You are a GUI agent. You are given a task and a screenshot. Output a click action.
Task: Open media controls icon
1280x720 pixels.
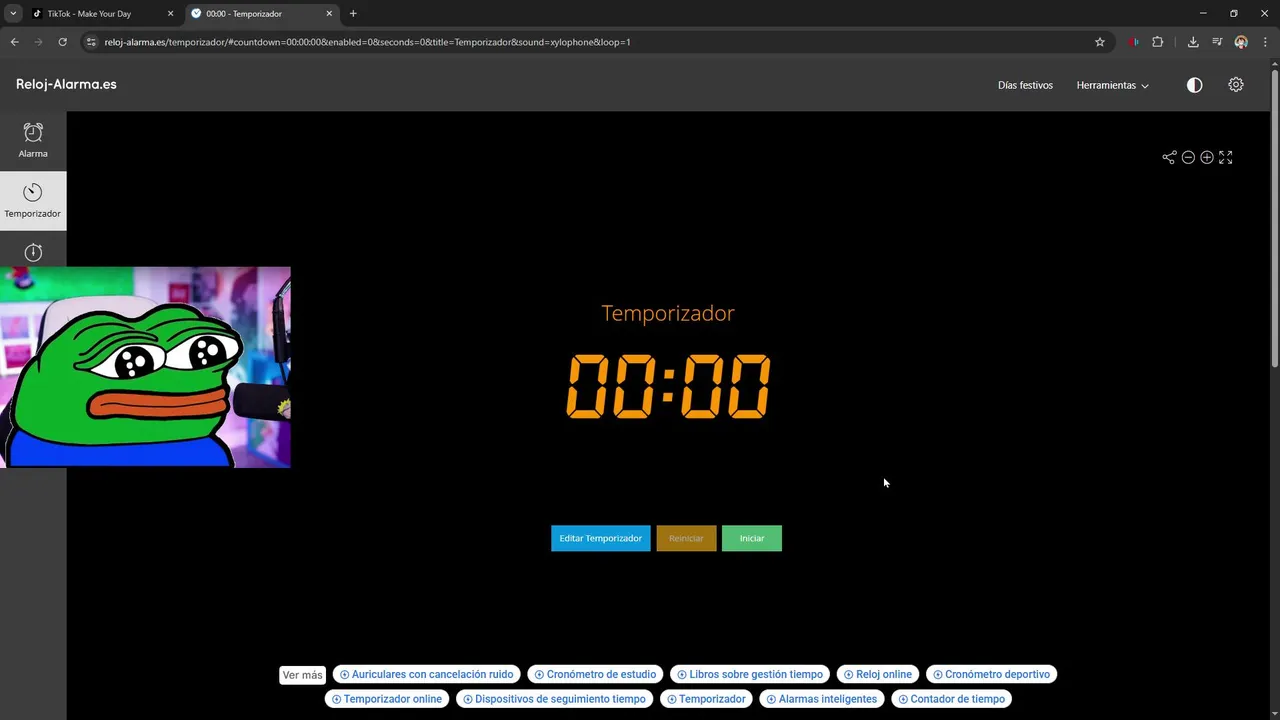[x=1217, y=42]
